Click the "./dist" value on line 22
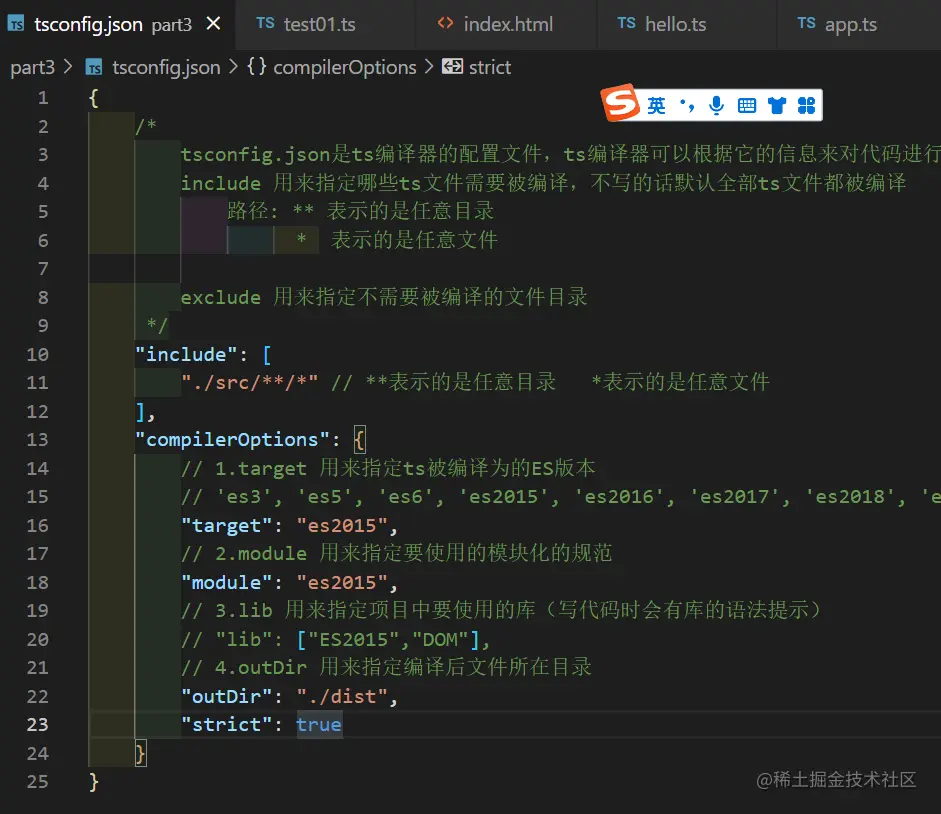 pyautogui.click(x=342, y=696)
